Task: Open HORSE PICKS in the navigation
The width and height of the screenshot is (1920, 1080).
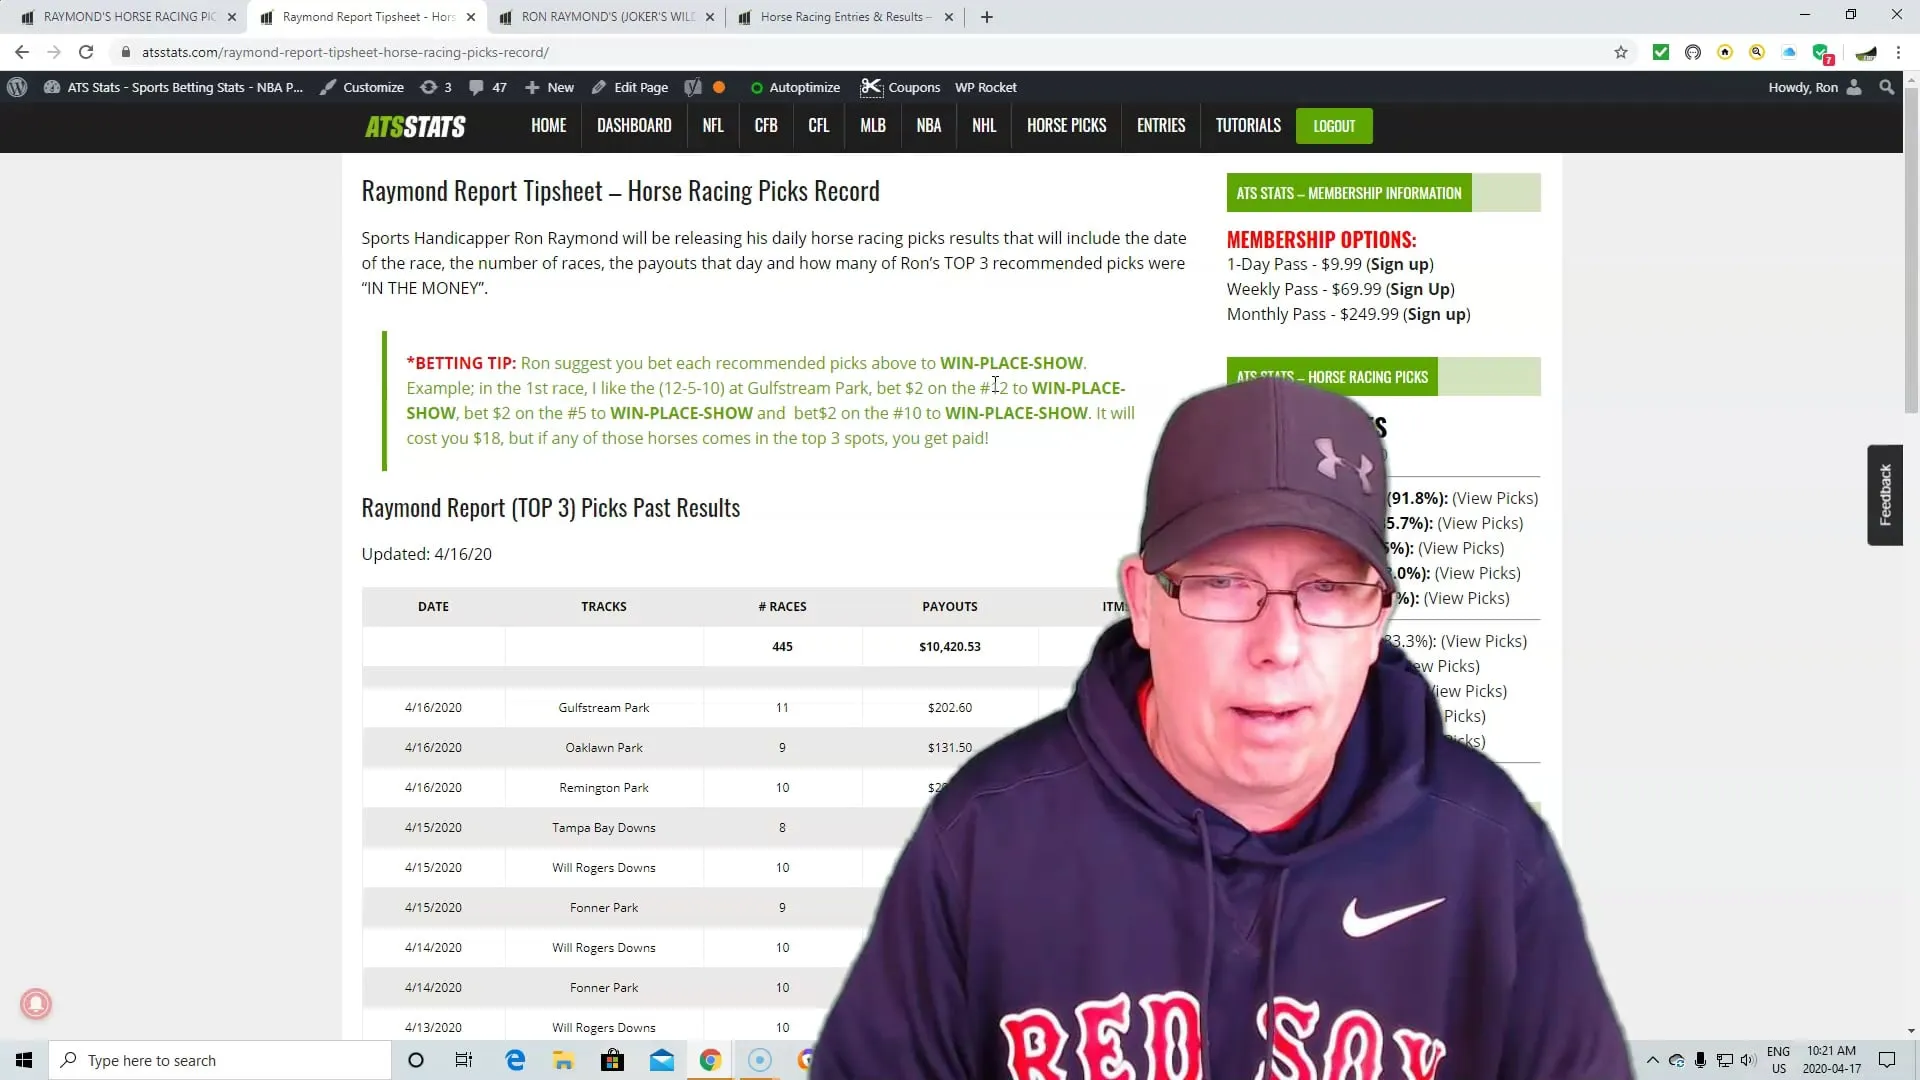Action: coord(1067,126)
